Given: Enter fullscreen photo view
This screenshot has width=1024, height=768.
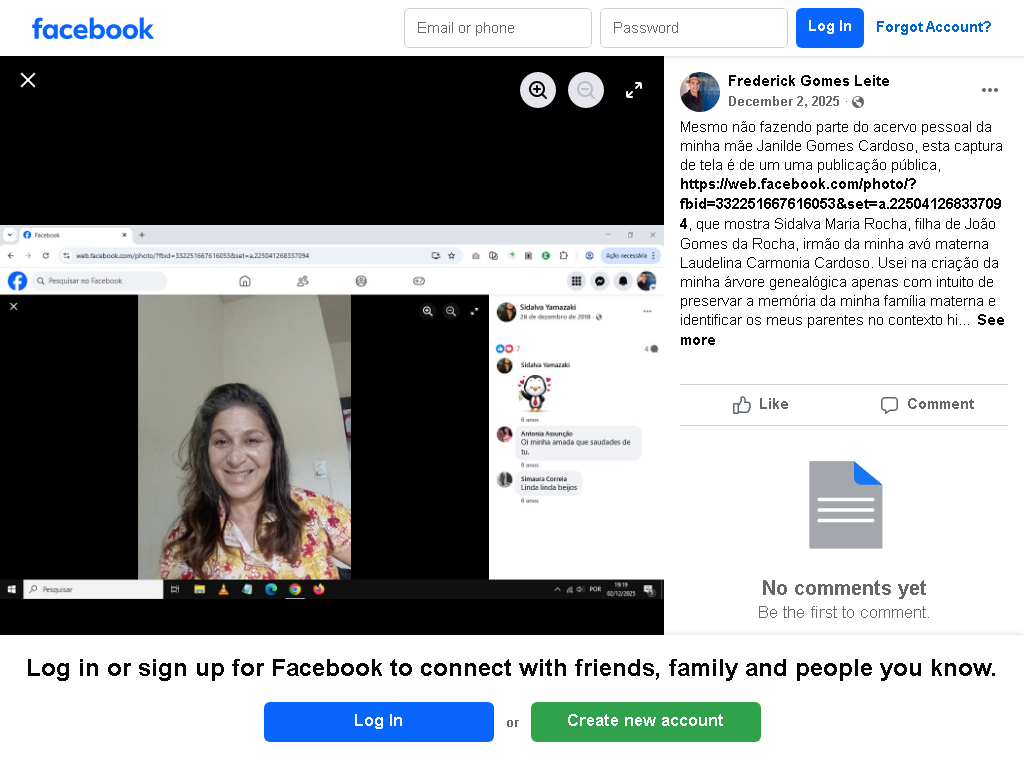Looking at the screenshot, I should click(x=633, y=89).
